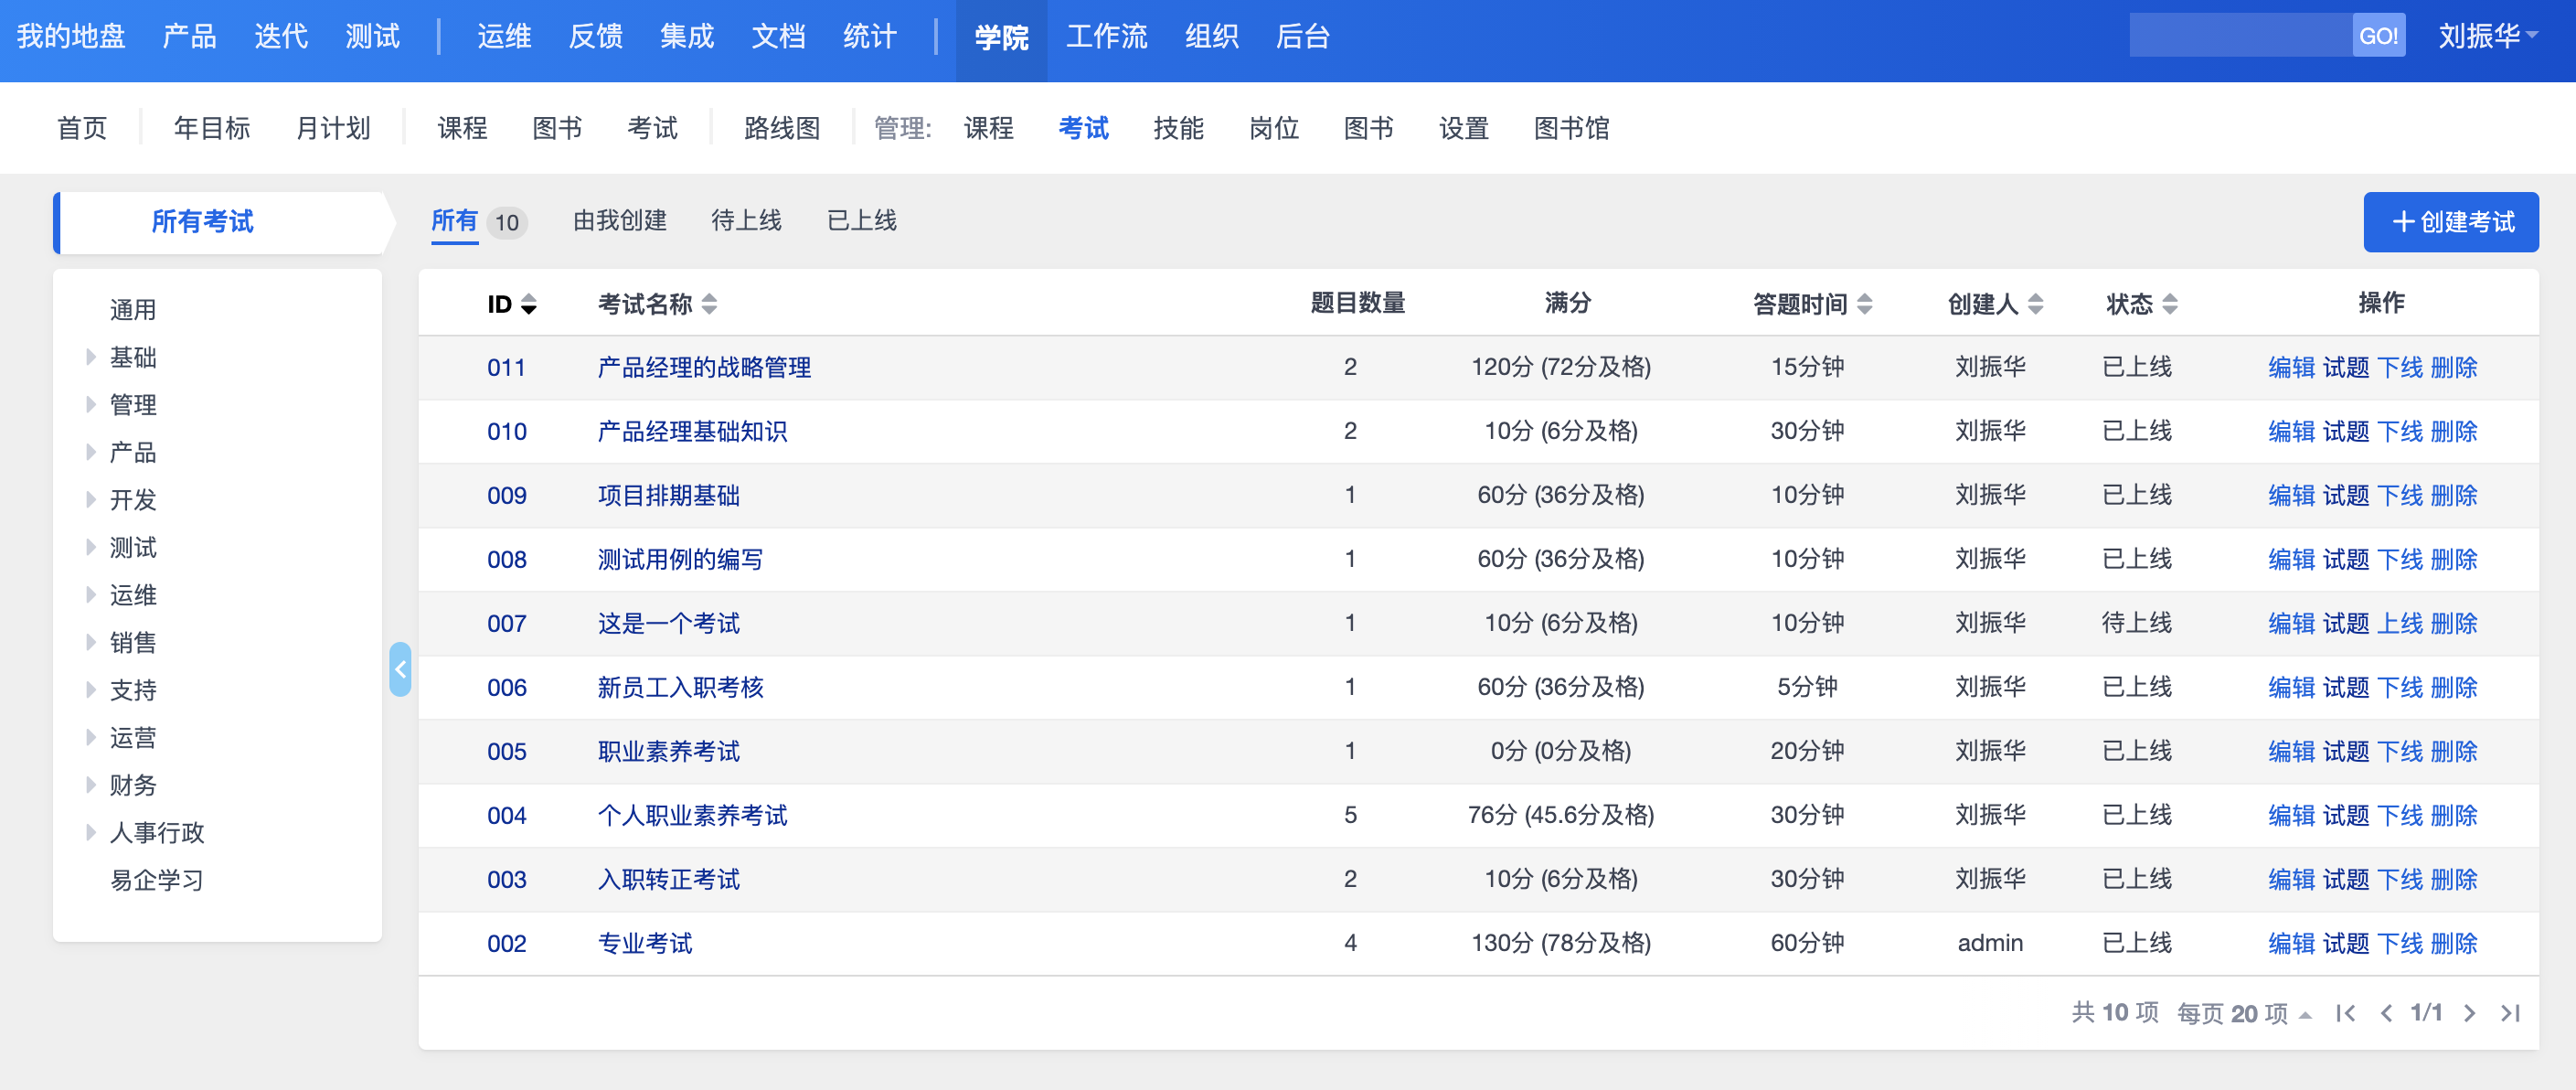The width and height of the screenshot is (2576, 1090).
Task: Expand the 基础 category tree node
Action: pyautogui.click(x=91, y=357)
